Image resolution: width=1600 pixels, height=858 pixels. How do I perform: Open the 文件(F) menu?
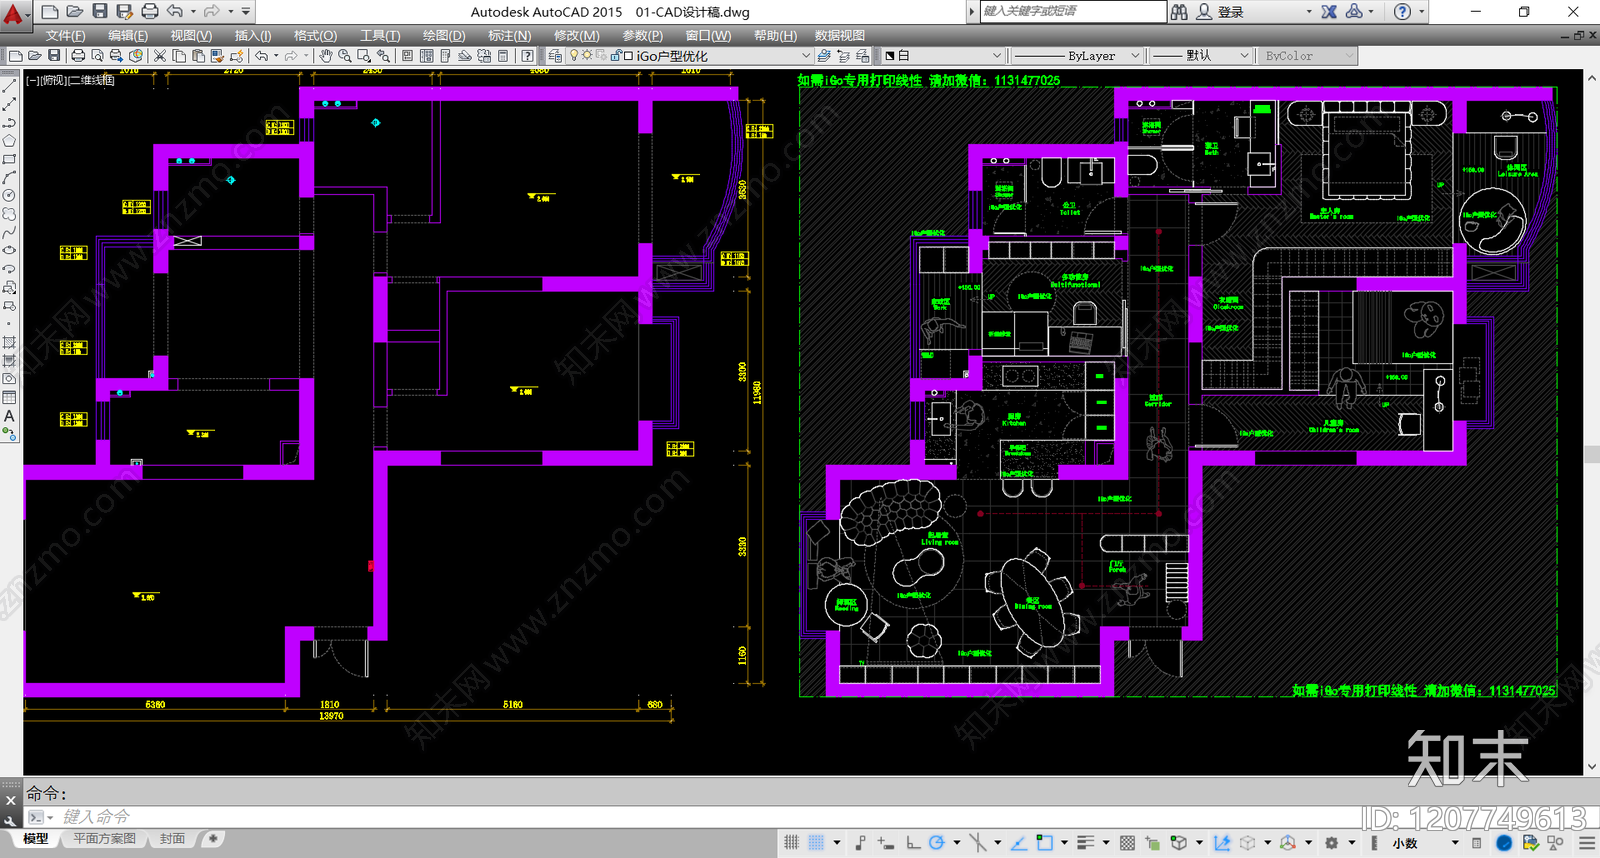tap(65, 35)
